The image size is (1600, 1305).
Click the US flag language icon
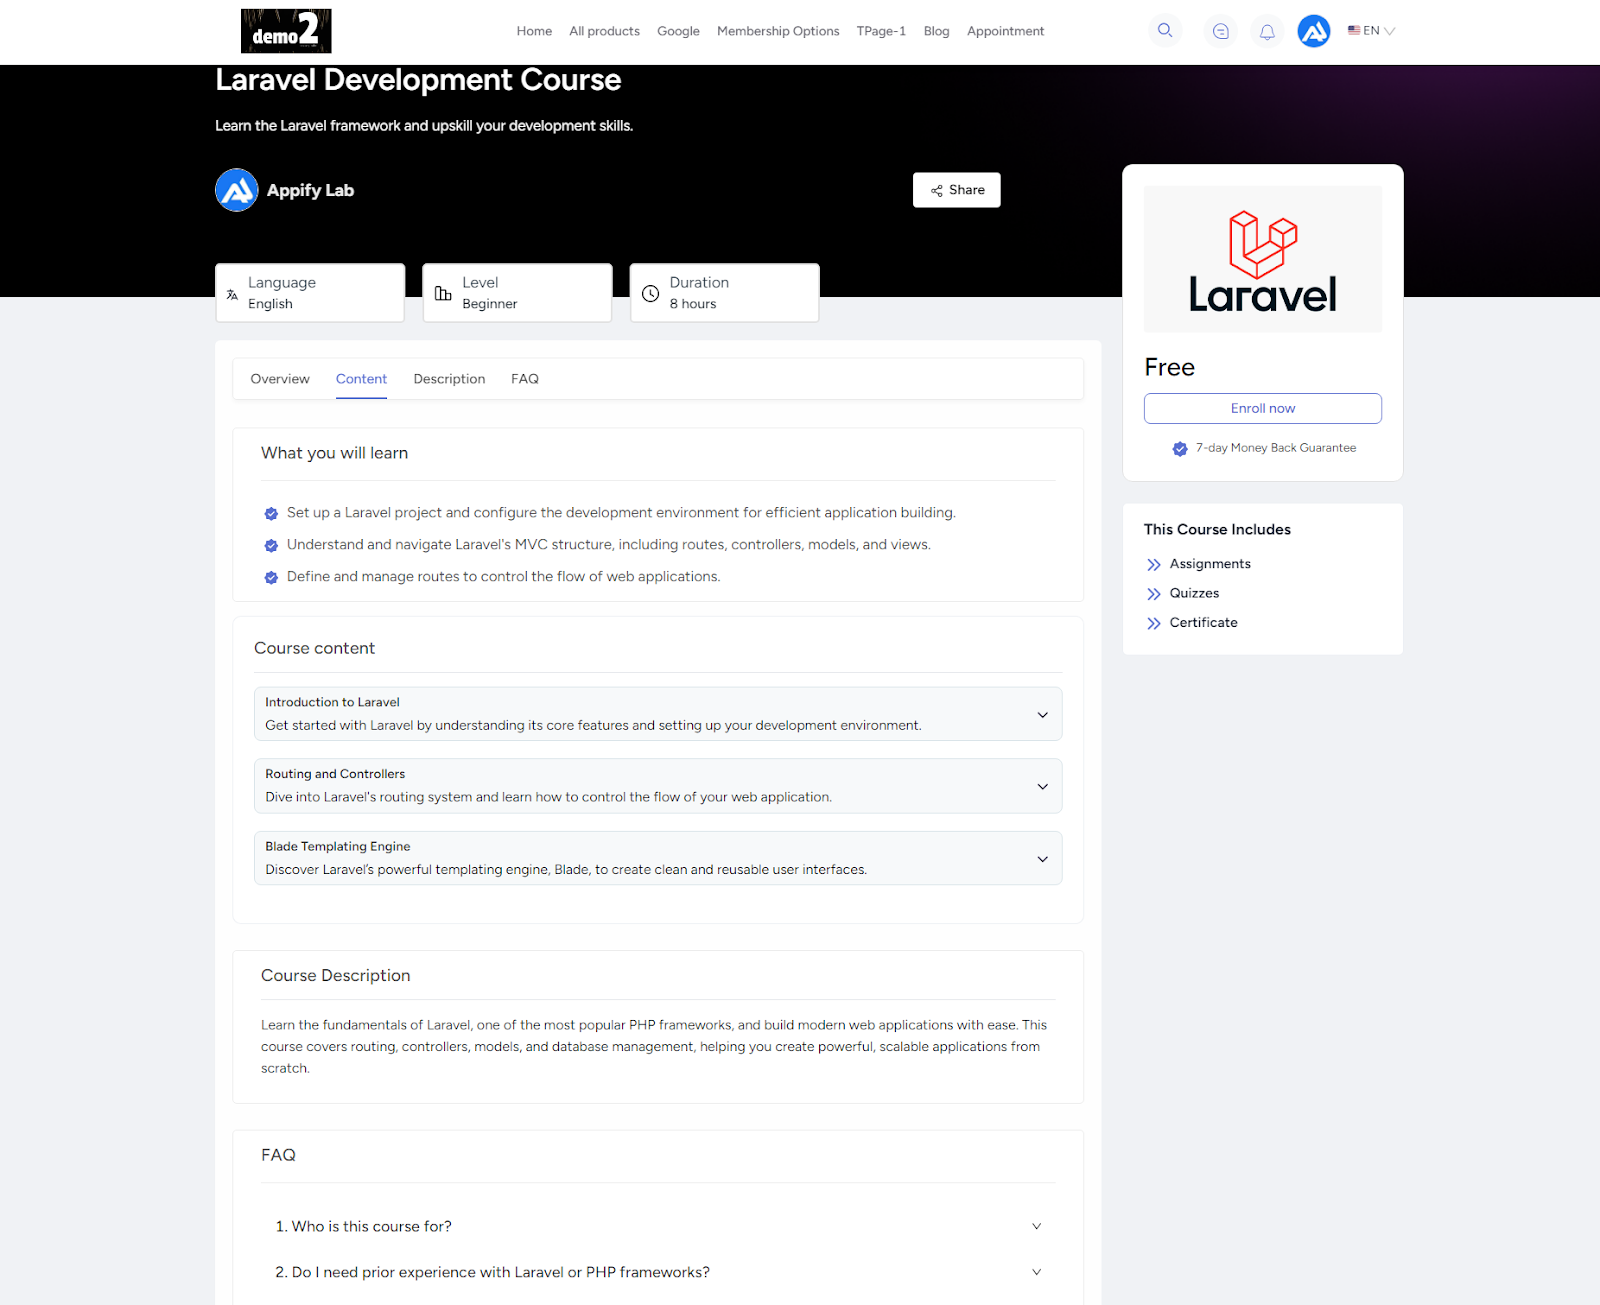[1354, 31]
